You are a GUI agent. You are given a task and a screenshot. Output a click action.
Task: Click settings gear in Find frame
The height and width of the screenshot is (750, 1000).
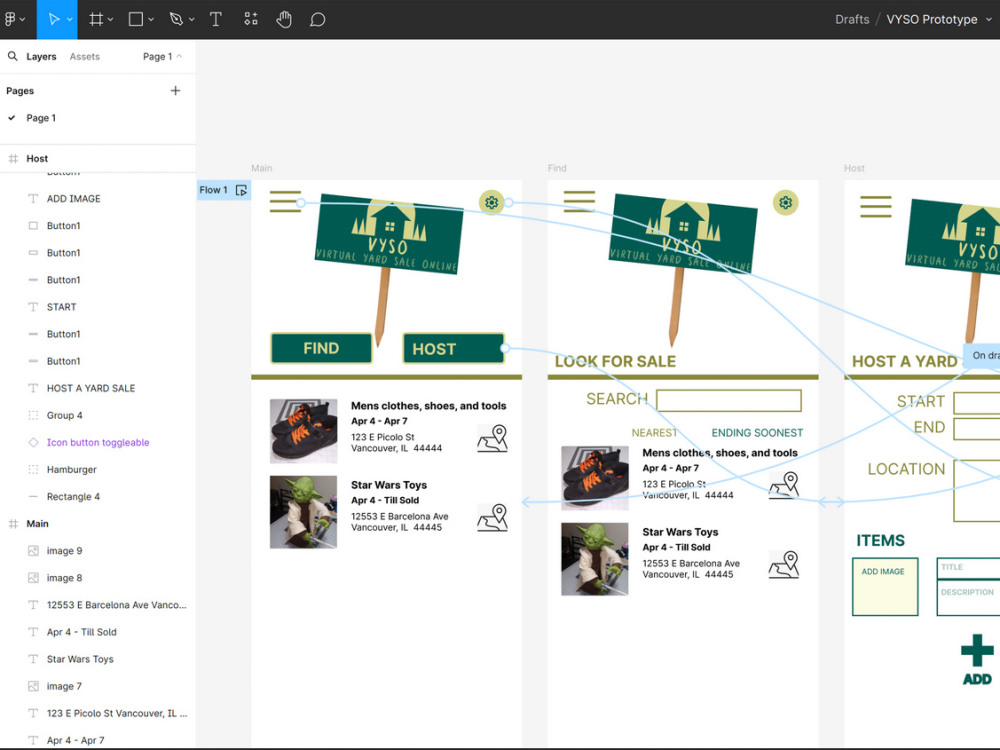(785, 203)
